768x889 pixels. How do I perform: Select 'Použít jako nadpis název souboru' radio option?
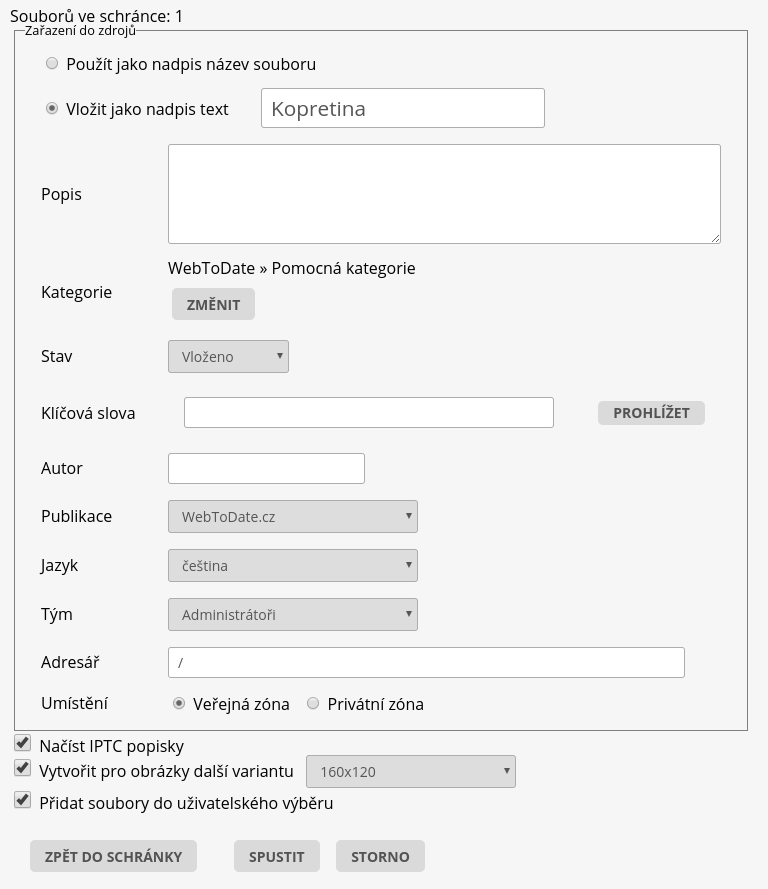click(52, 64)
